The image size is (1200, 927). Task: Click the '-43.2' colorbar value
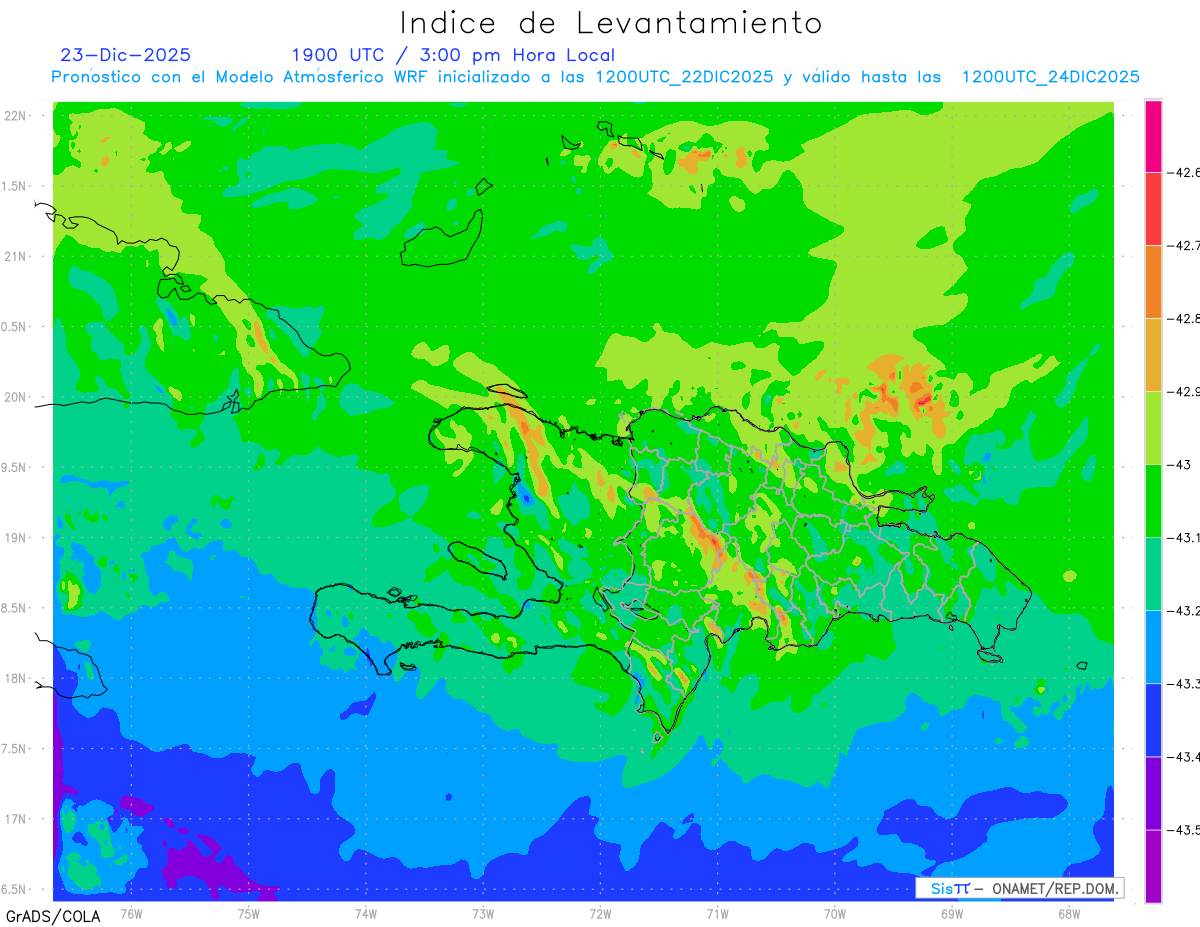coord(1184,610)
